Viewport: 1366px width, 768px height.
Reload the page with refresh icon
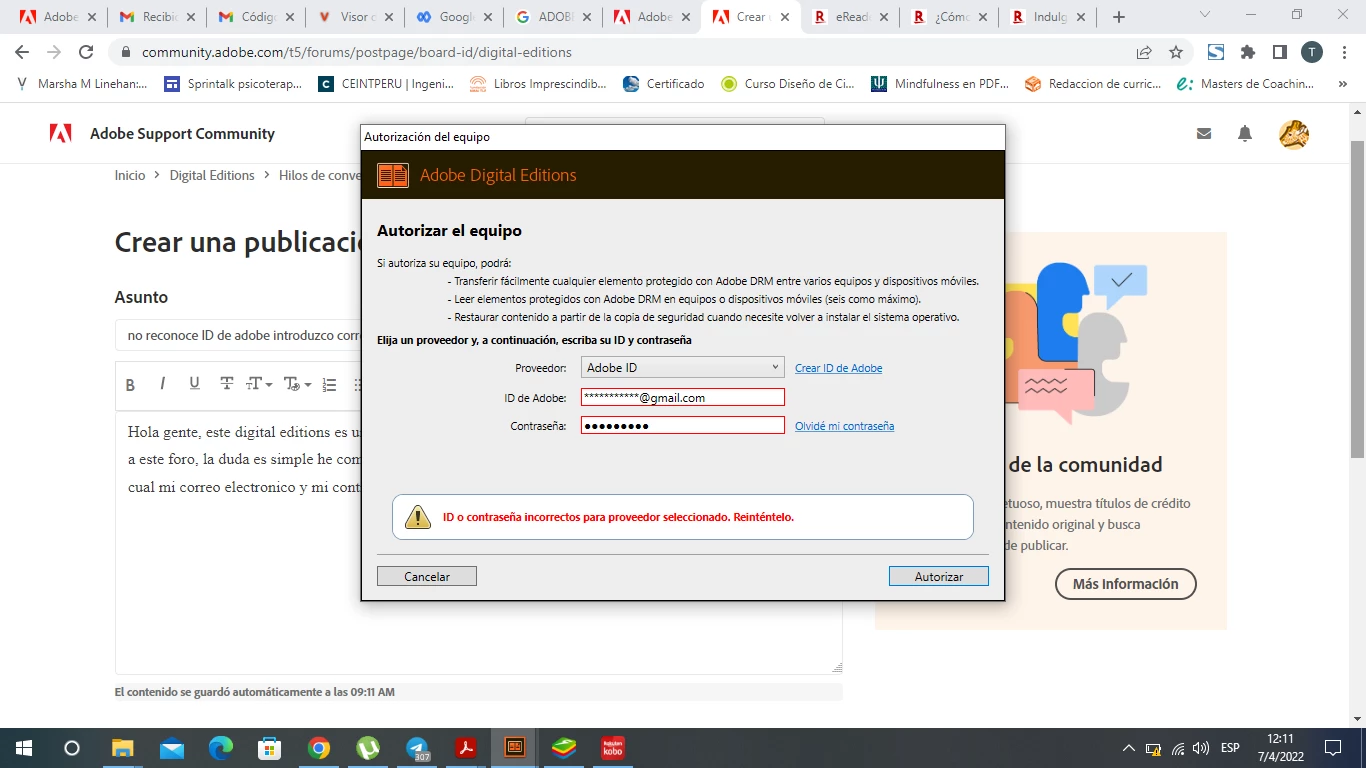(86, 52)
